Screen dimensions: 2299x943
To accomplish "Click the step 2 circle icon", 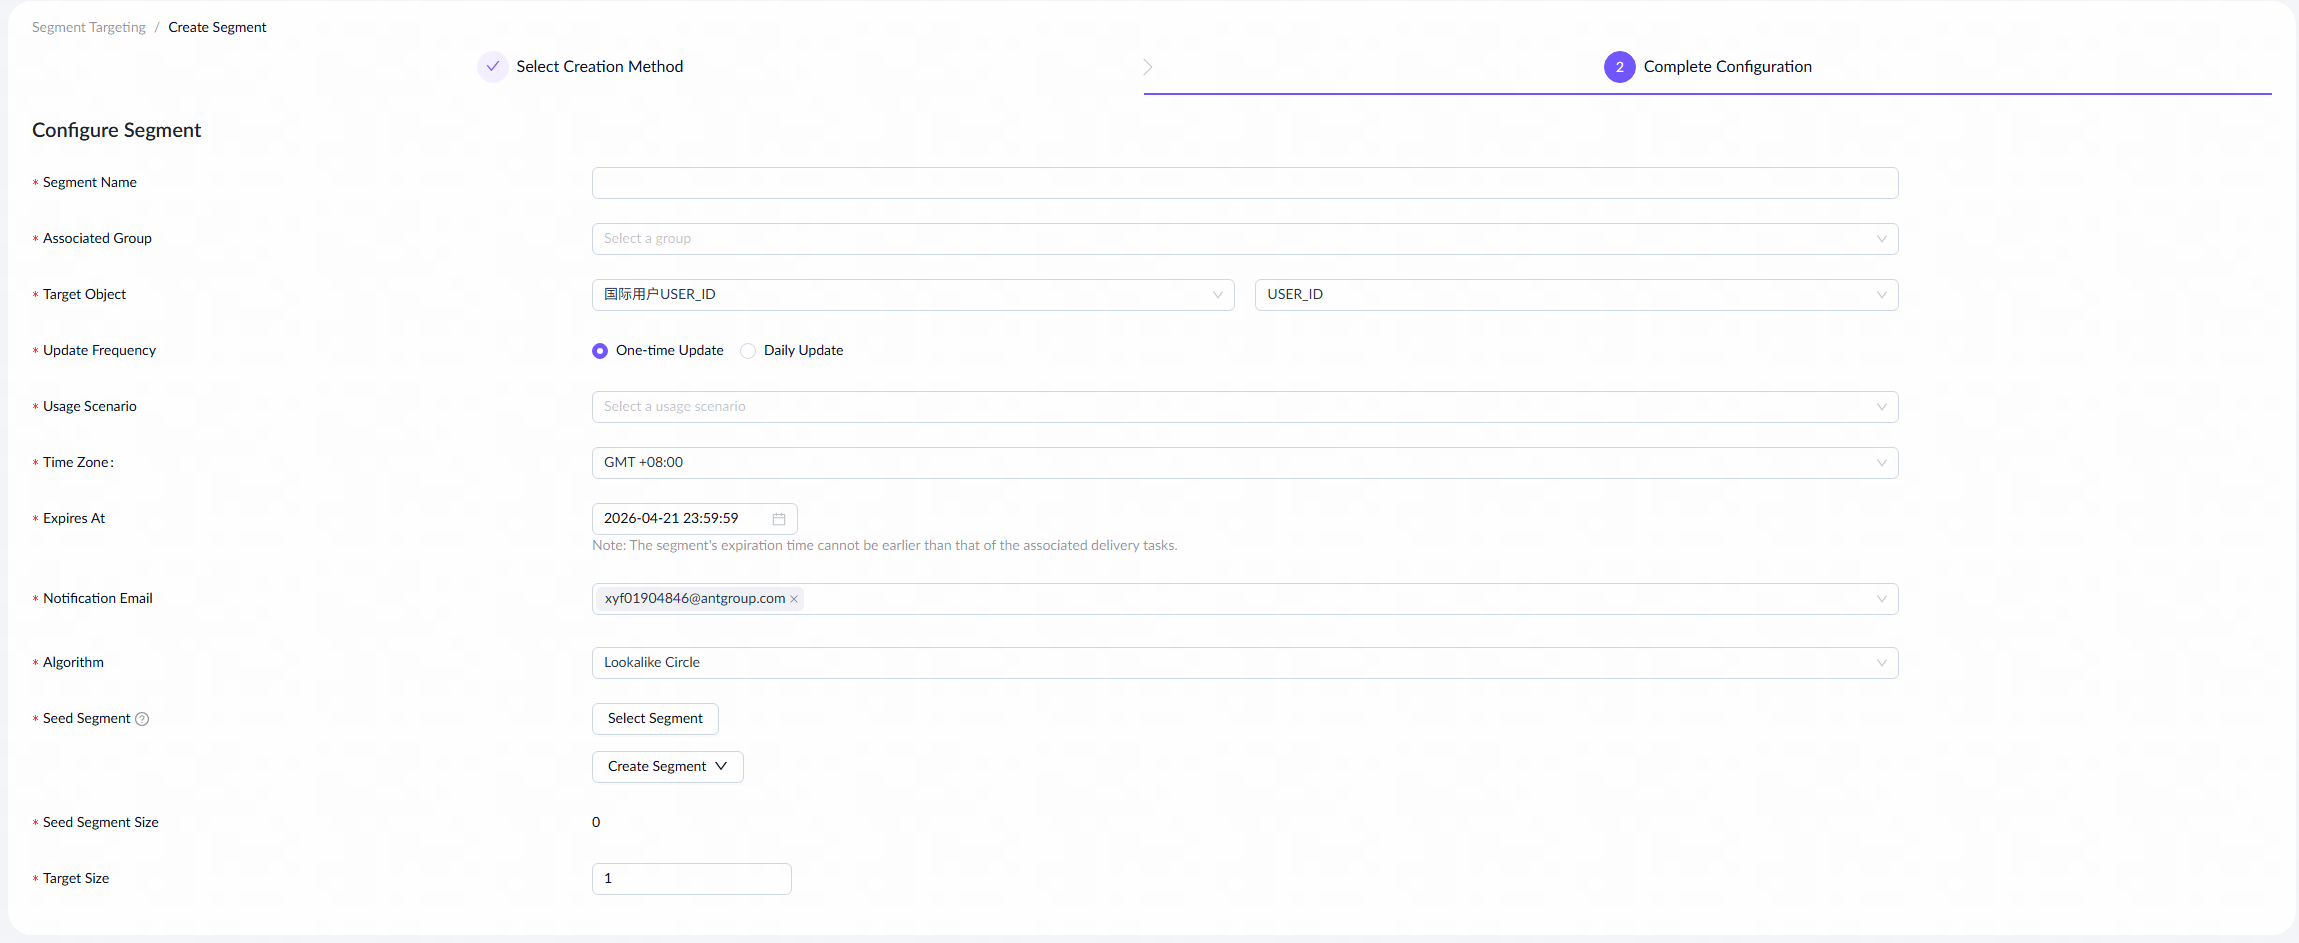I will coord(1619,67).
